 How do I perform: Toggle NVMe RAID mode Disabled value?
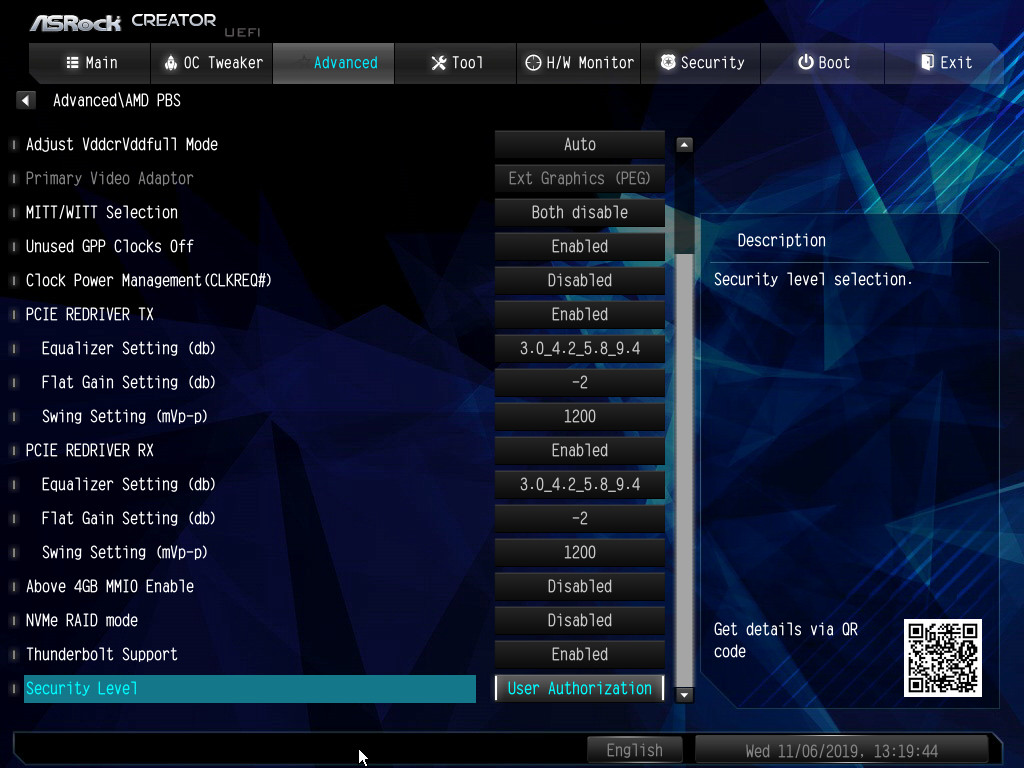579,620
